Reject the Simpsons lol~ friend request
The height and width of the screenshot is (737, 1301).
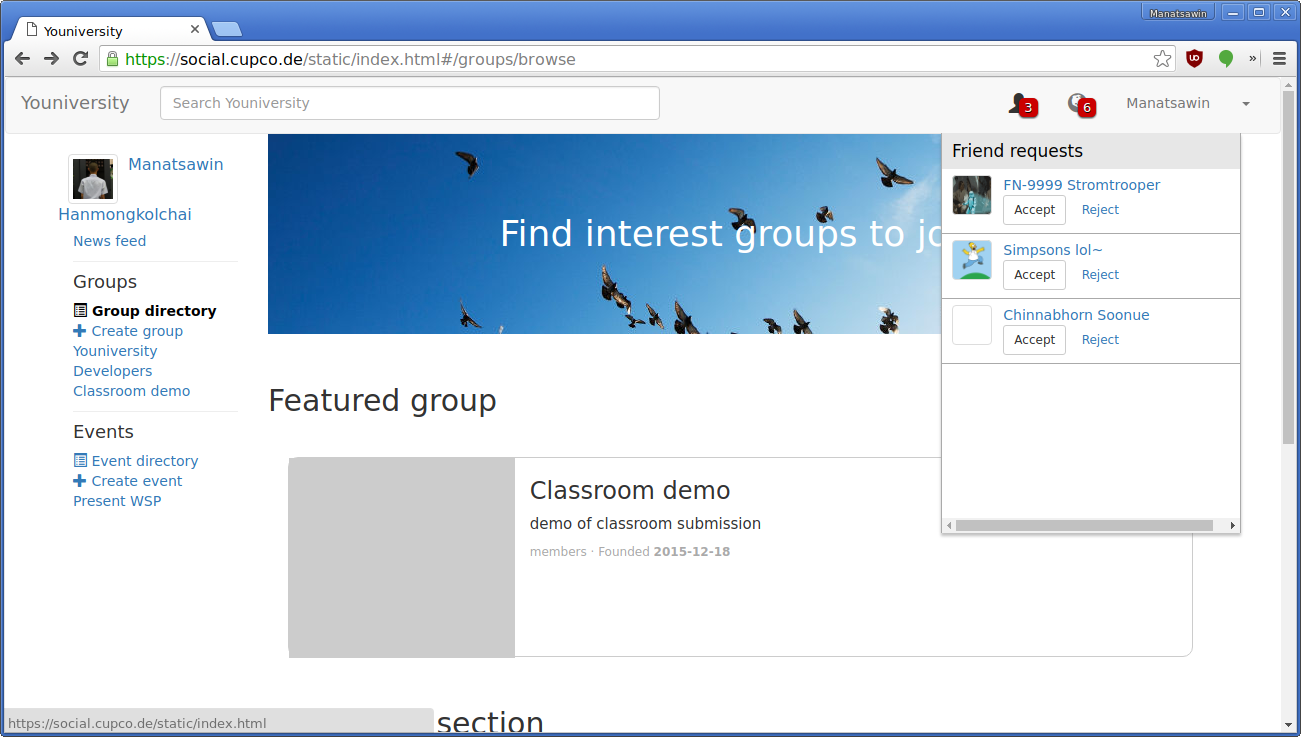(x=1100, y=275)
